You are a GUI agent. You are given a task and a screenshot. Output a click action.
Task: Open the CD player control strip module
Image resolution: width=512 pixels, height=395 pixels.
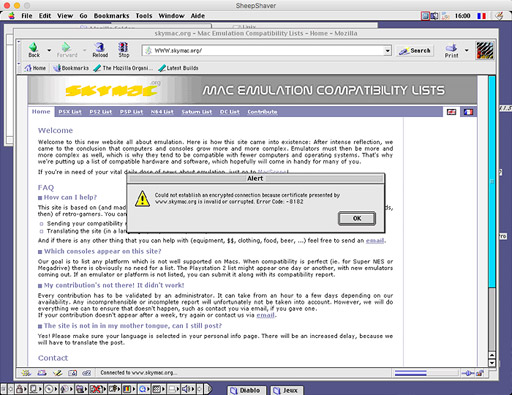[50, 389]
